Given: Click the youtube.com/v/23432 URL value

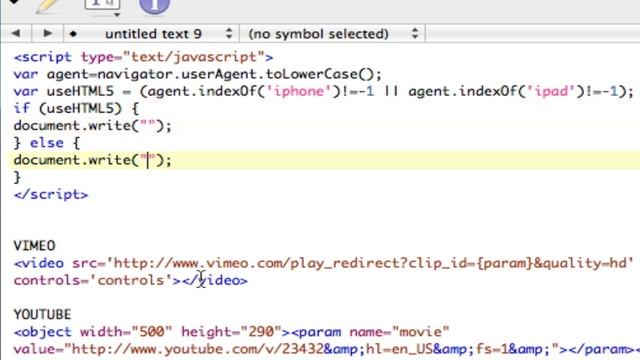Looking at the screenshot, I should 197,349.
